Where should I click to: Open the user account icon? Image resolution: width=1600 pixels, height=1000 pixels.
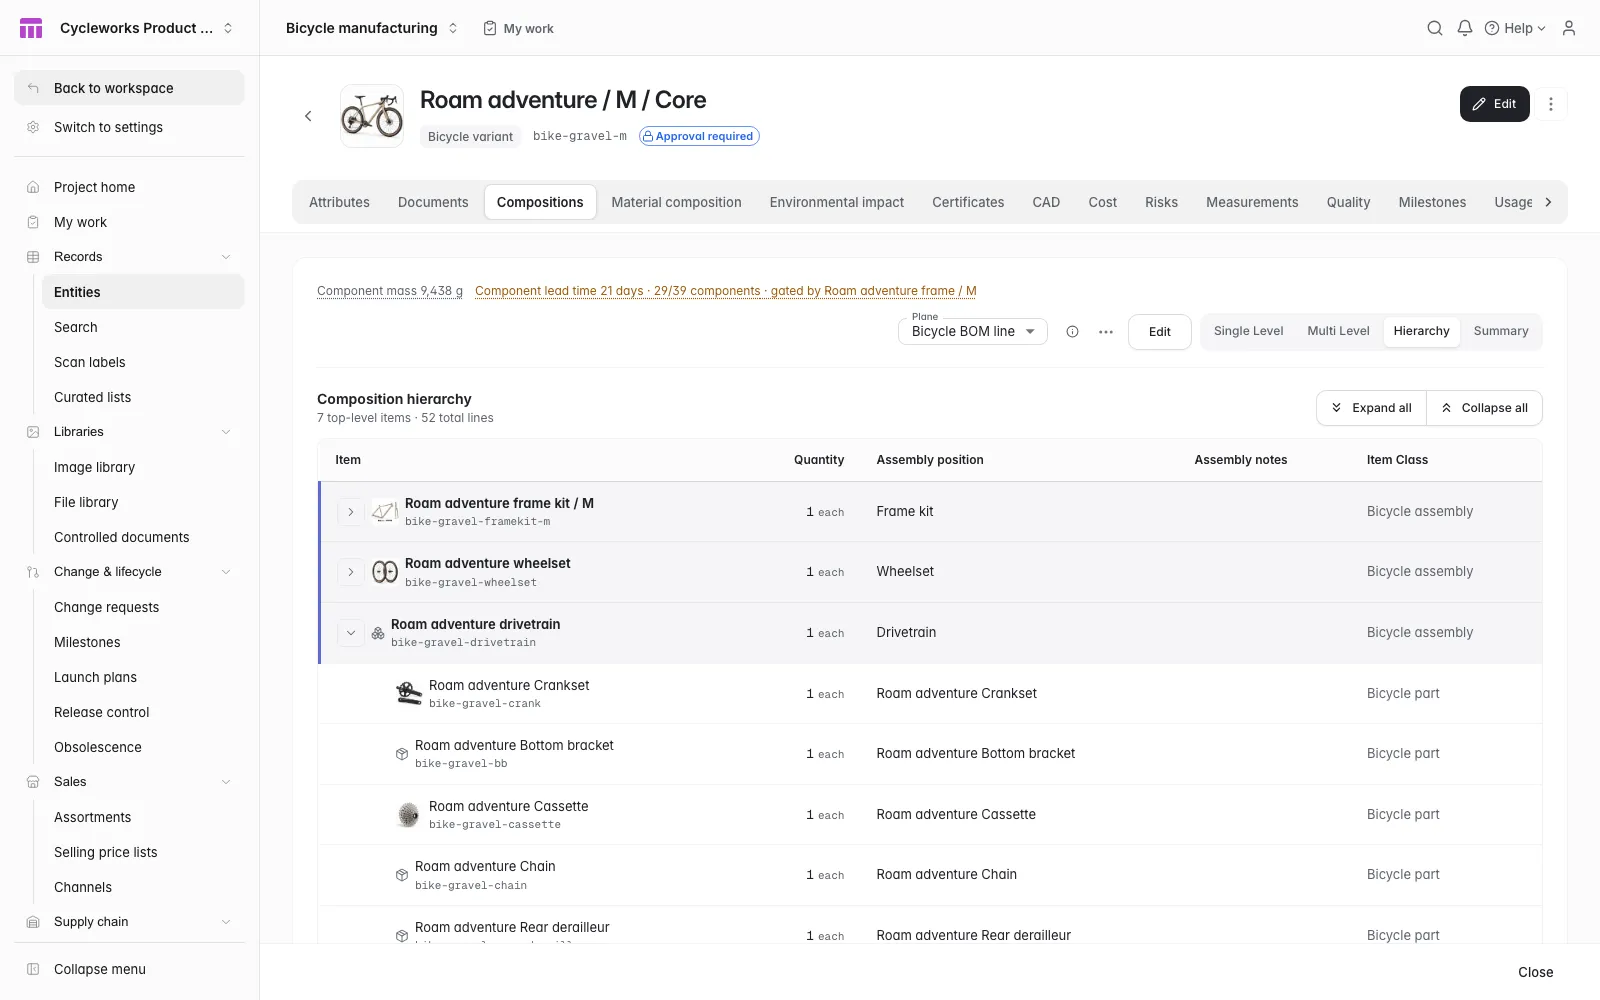[1568, 28]
